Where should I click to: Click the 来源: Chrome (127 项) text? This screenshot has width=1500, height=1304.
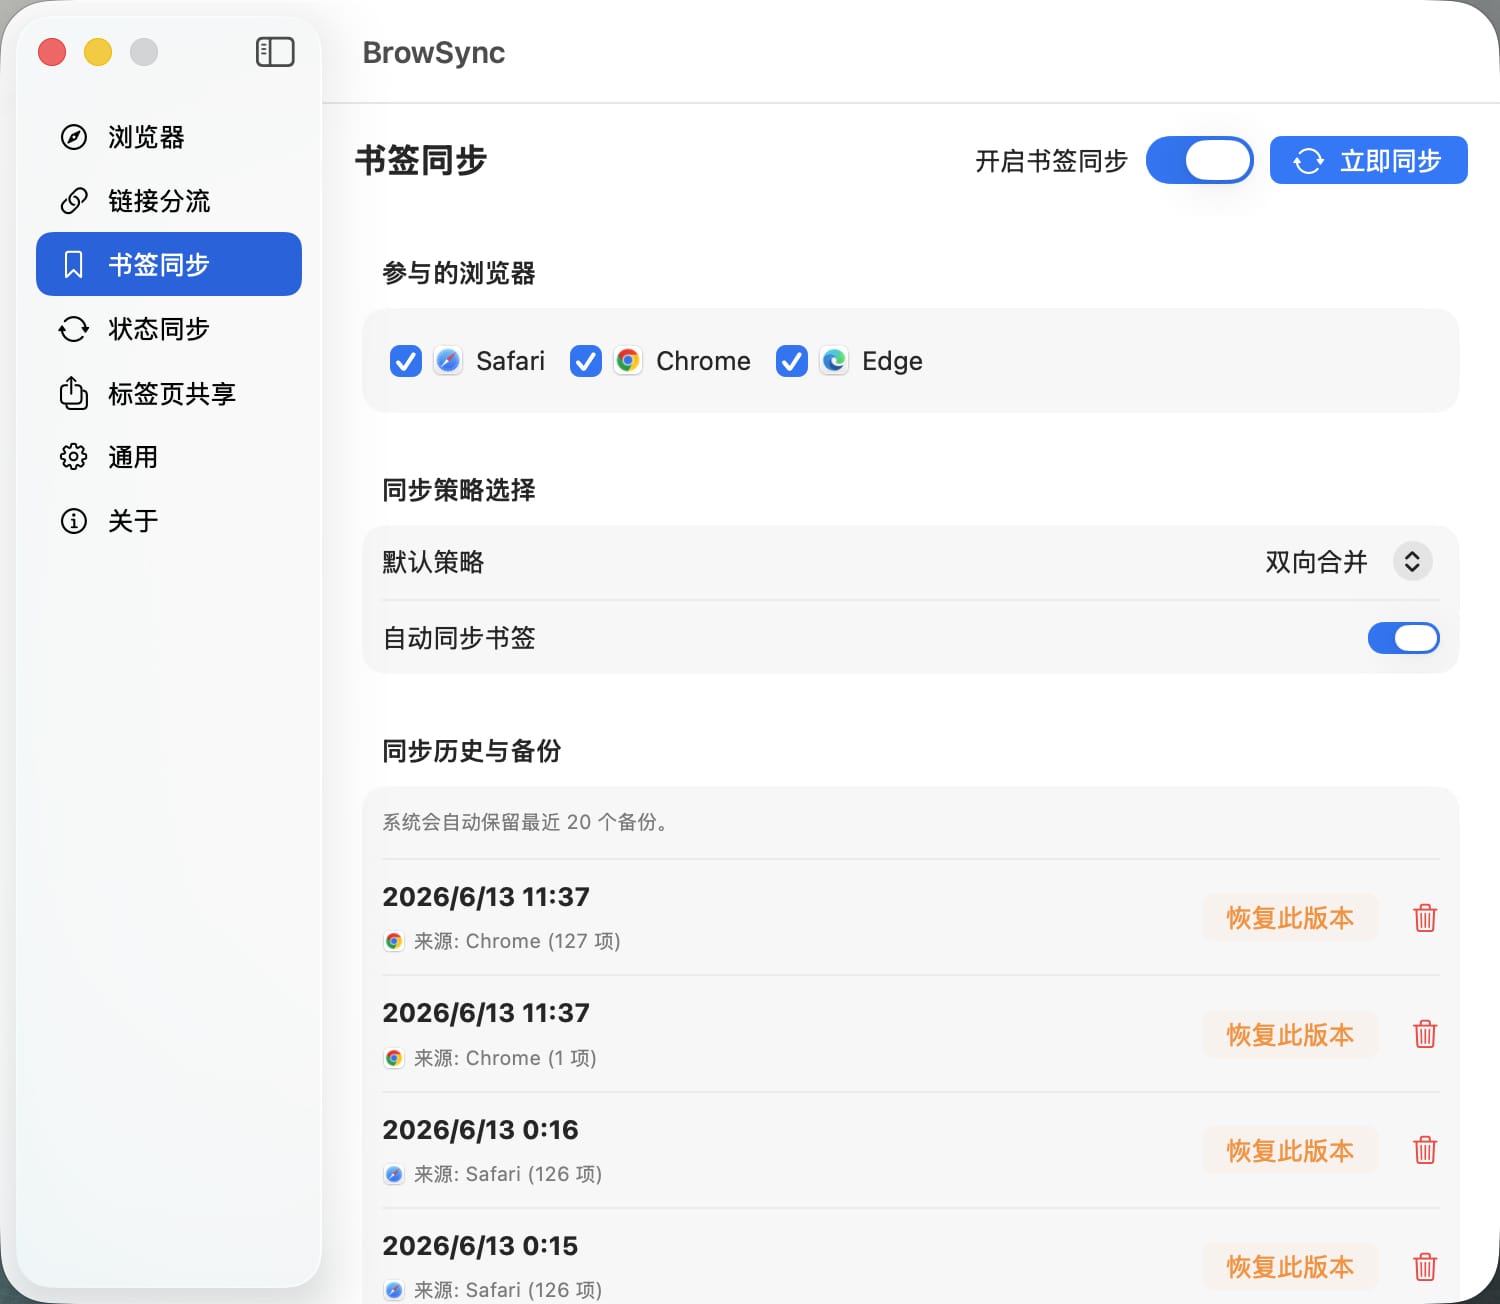pos(517,941)
